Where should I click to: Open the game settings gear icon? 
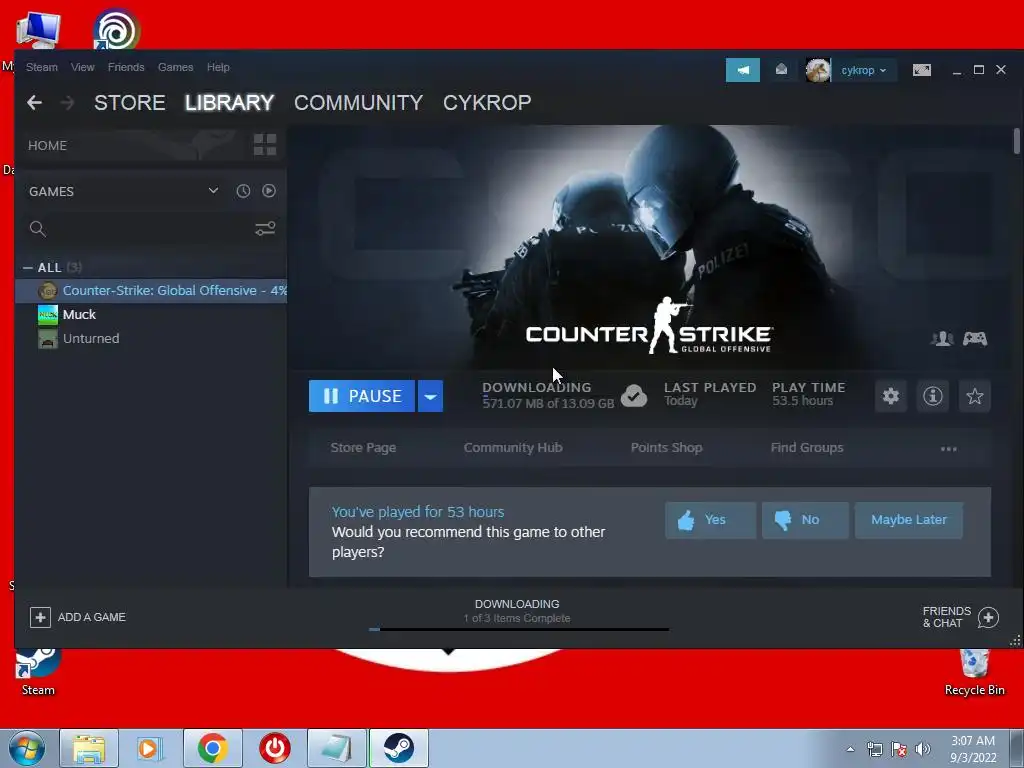pyautogui.click(x=891, y=396)
